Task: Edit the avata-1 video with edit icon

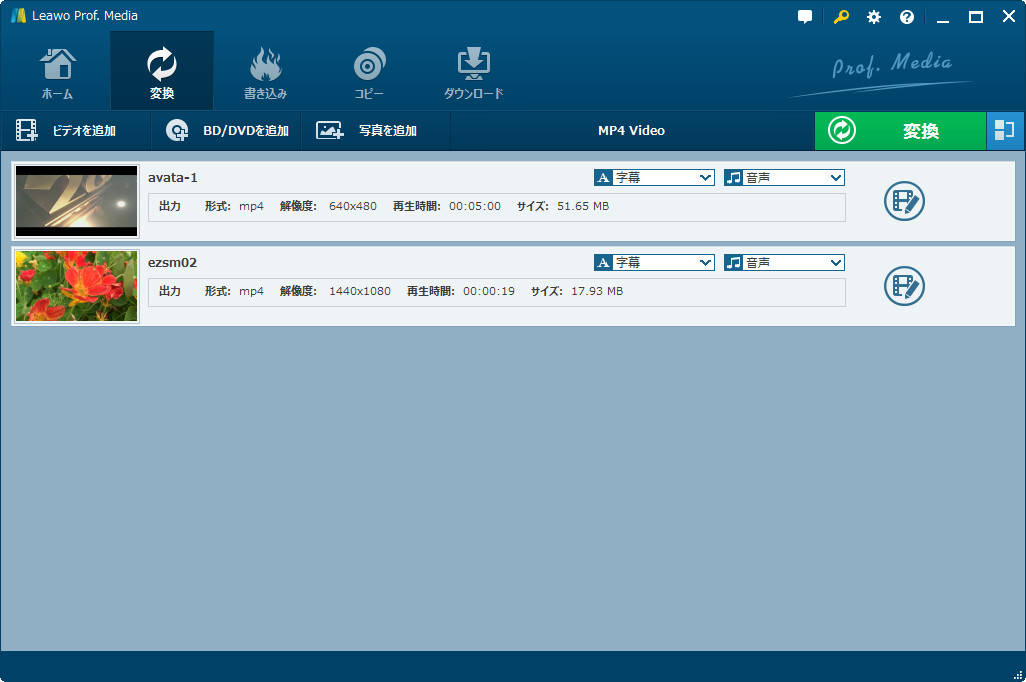Action: 904,201
